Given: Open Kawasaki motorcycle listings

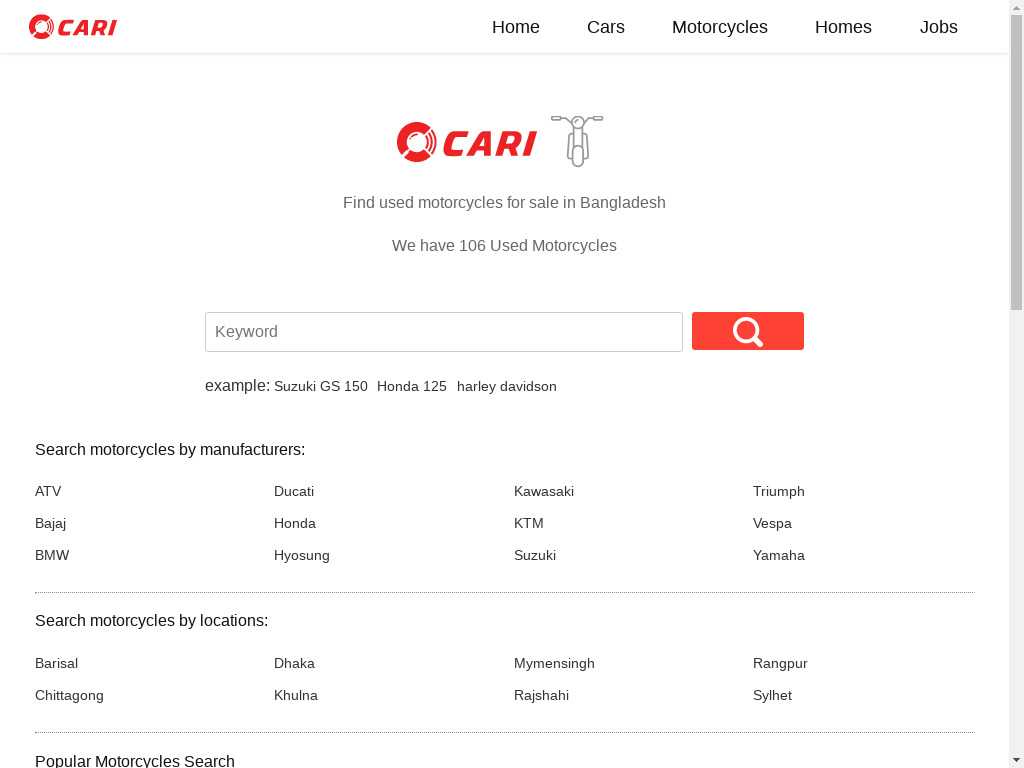Looking at the screenshot, I should (x=544, y=491).
